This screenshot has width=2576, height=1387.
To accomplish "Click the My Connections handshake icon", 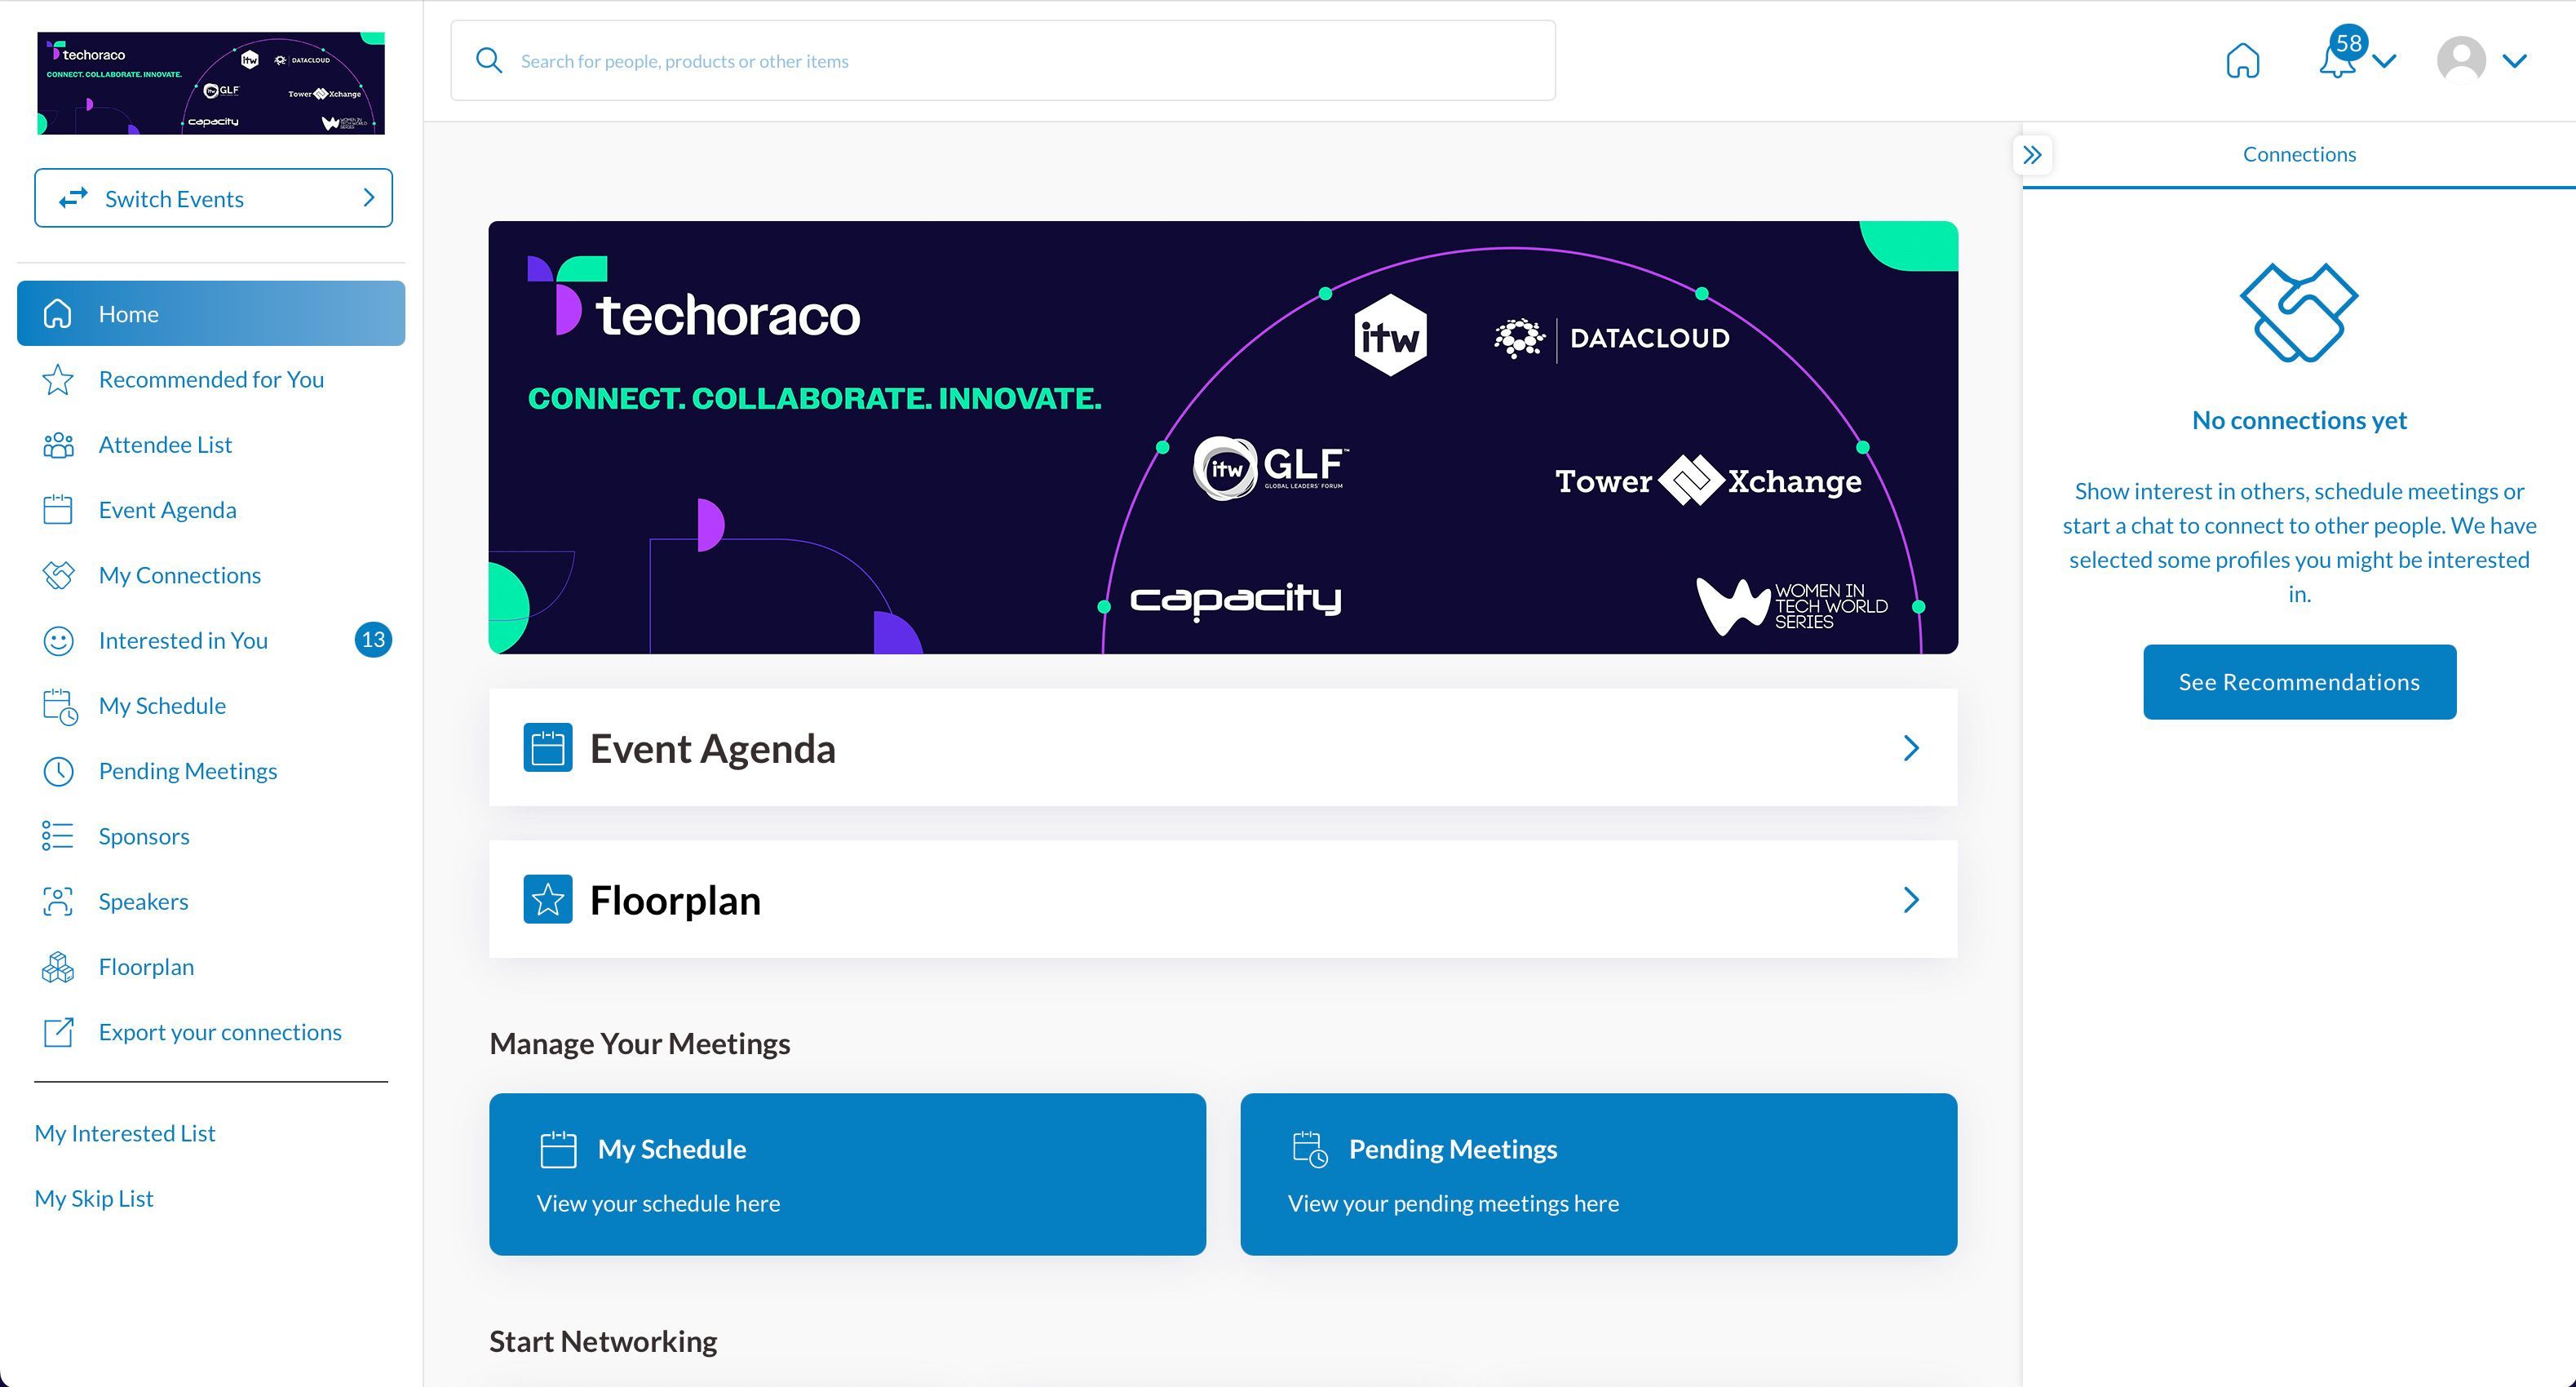I will click(58, 574).
